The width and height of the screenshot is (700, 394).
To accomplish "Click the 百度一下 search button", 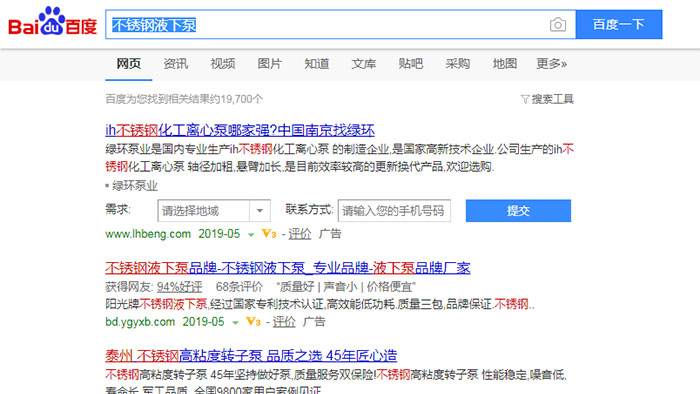I will pos(619,25).
